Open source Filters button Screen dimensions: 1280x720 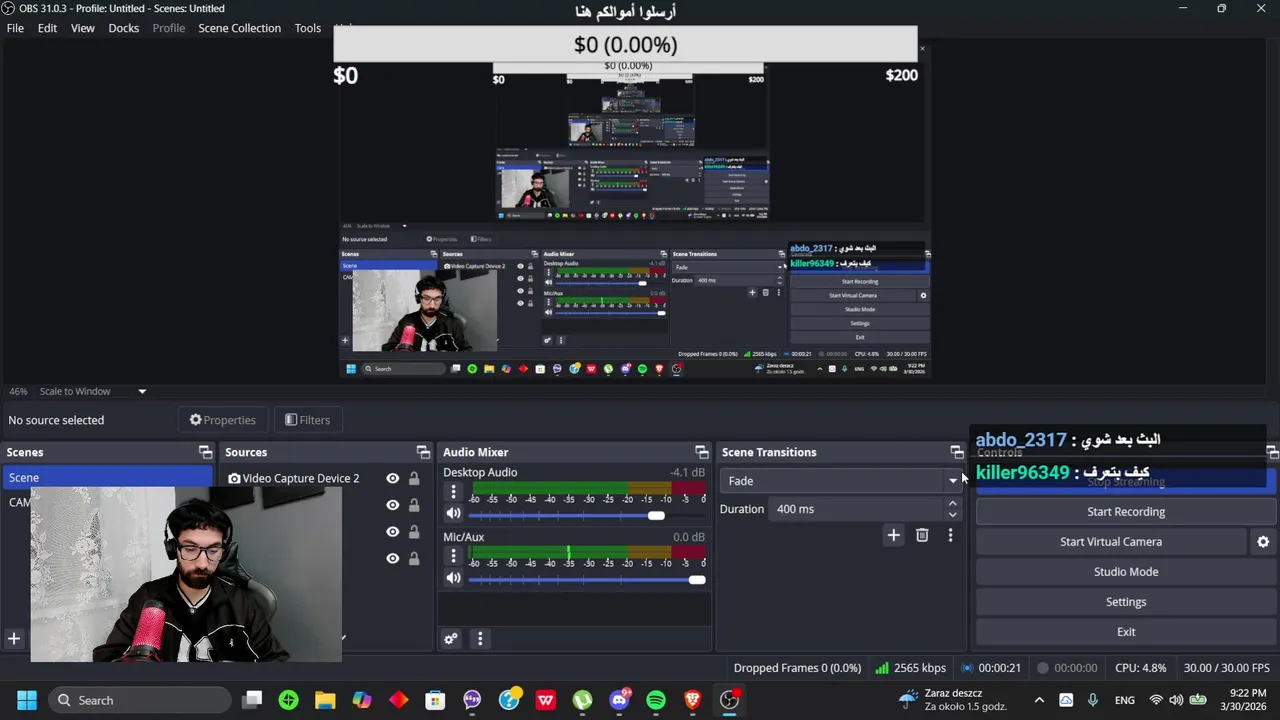(307, 420)
